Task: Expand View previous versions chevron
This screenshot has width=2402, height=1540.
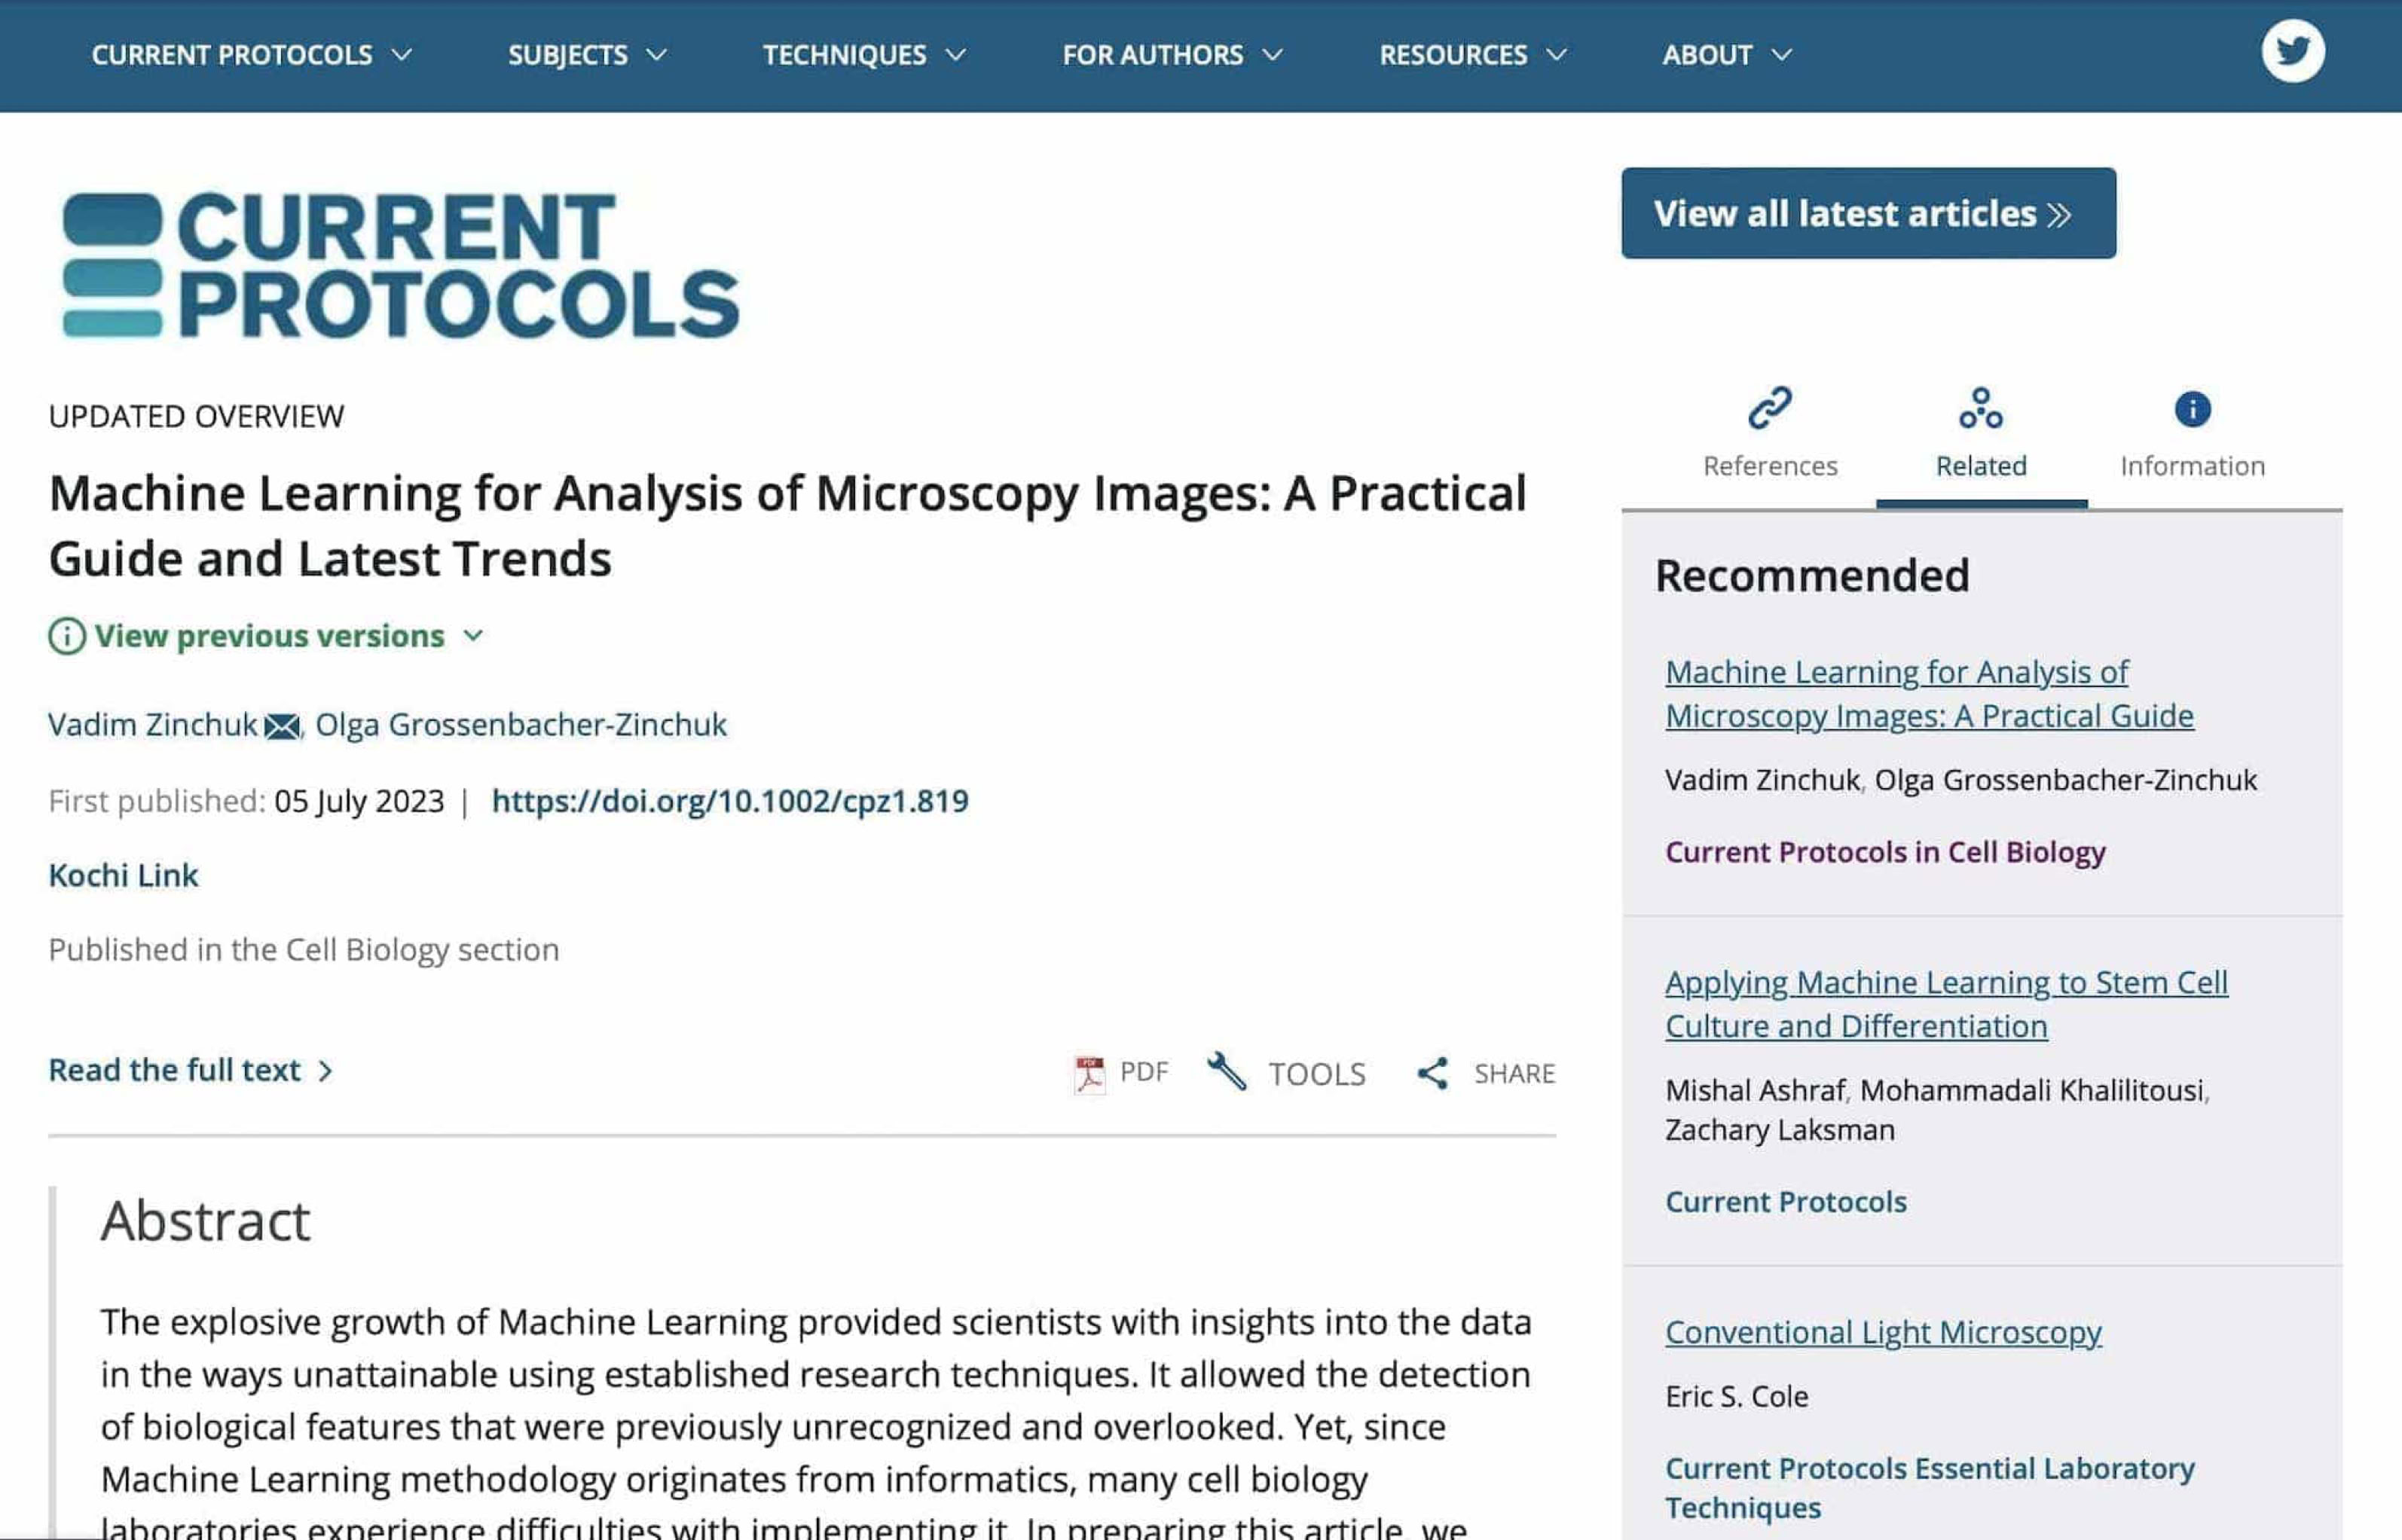Action: coord(474,636)
